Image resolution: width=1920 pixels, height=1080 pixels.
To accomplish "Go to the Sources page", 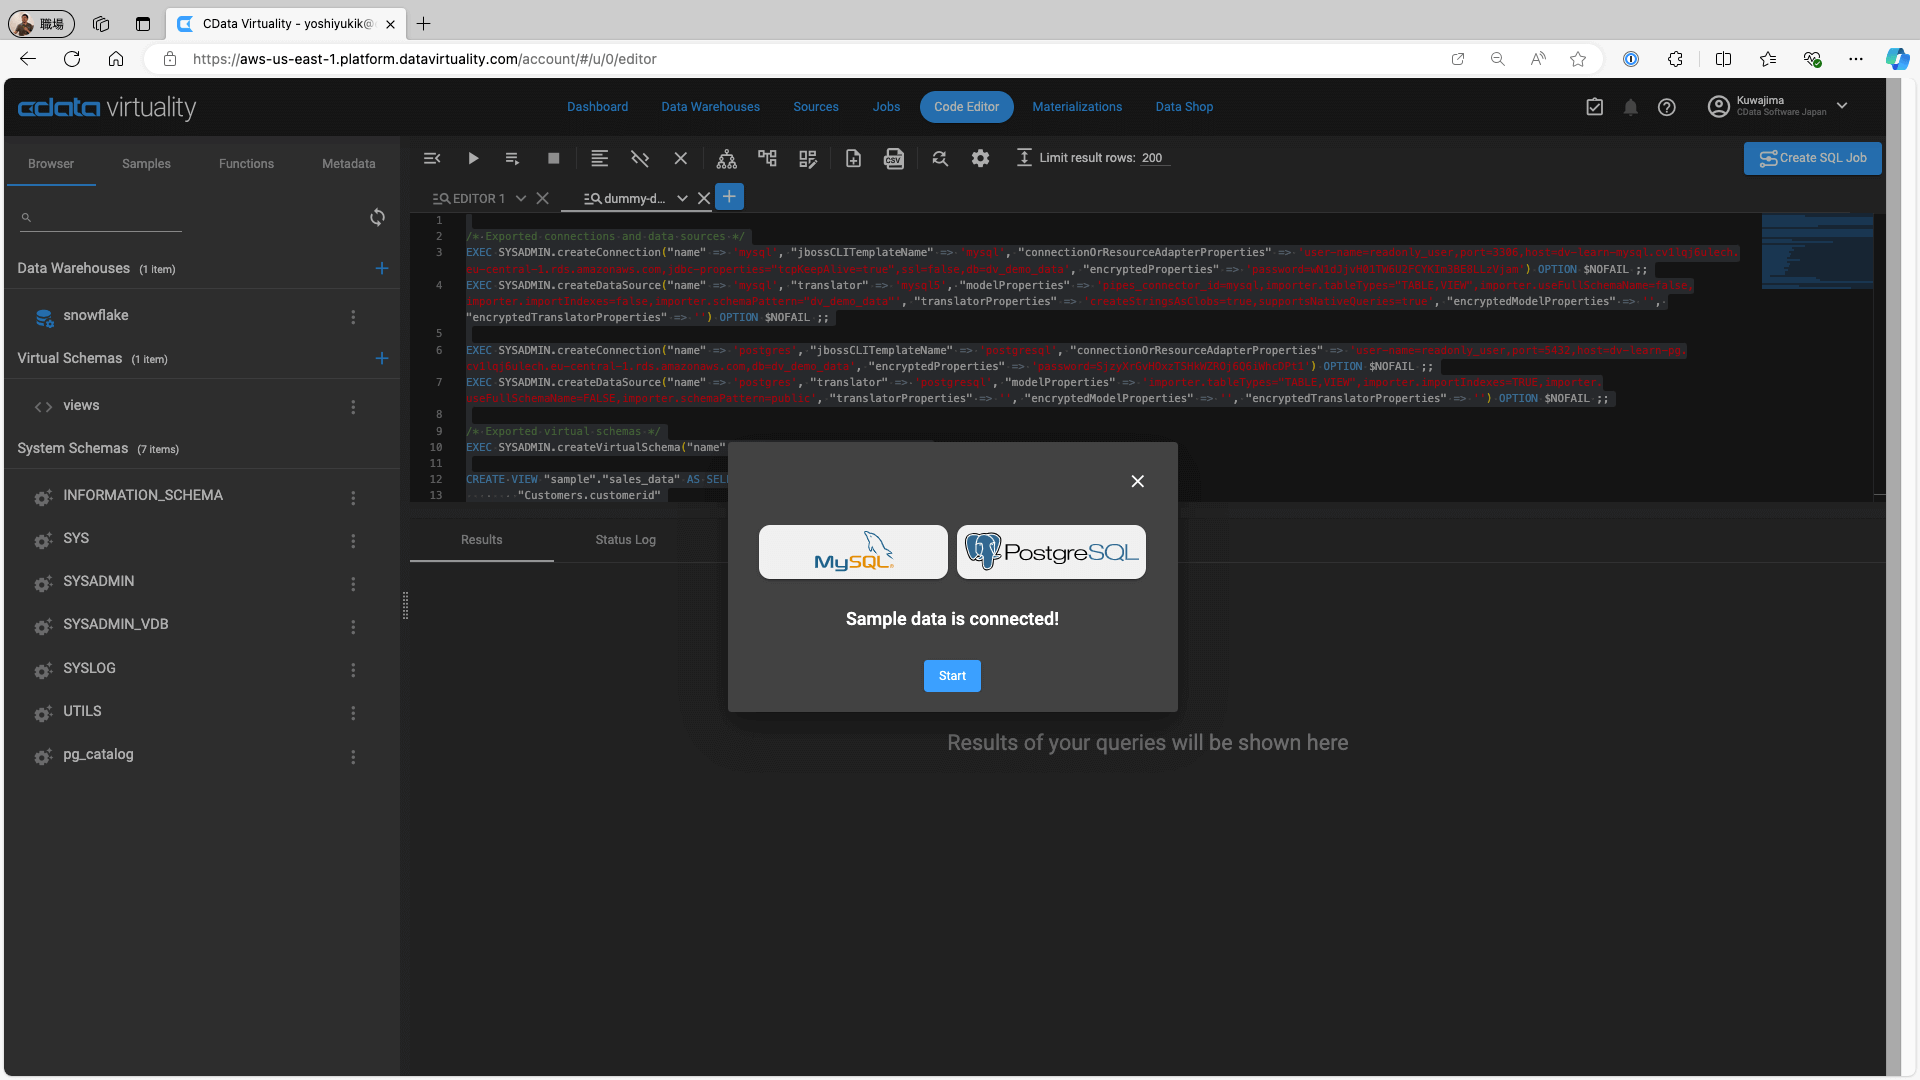I will pos(816,107).
